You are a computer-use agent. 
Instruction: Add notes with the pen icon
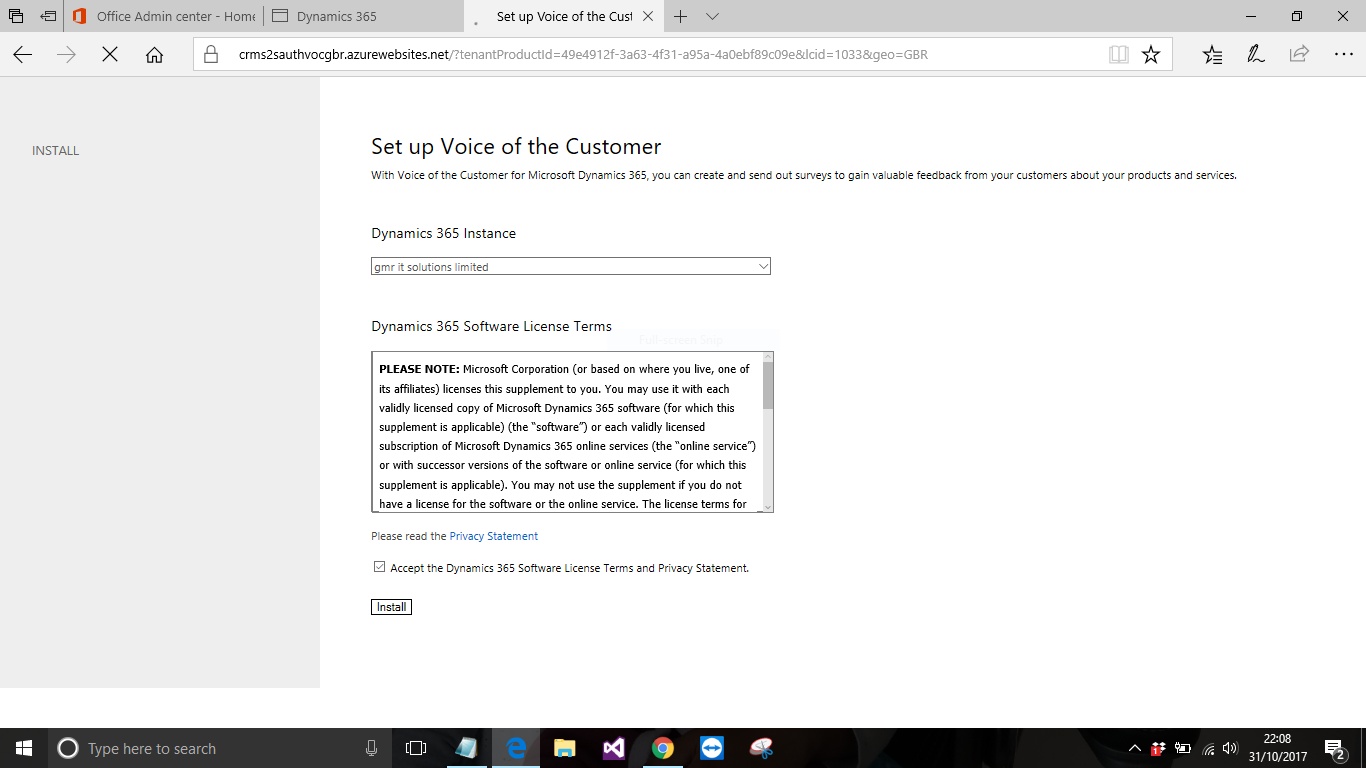point(1256,54)
